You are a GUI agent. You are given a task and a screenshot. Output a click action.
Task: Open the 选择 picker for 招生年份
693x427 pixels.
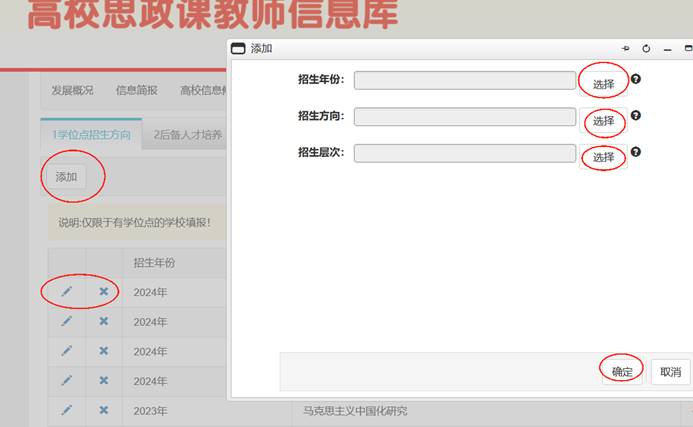(x=603, y=84)
